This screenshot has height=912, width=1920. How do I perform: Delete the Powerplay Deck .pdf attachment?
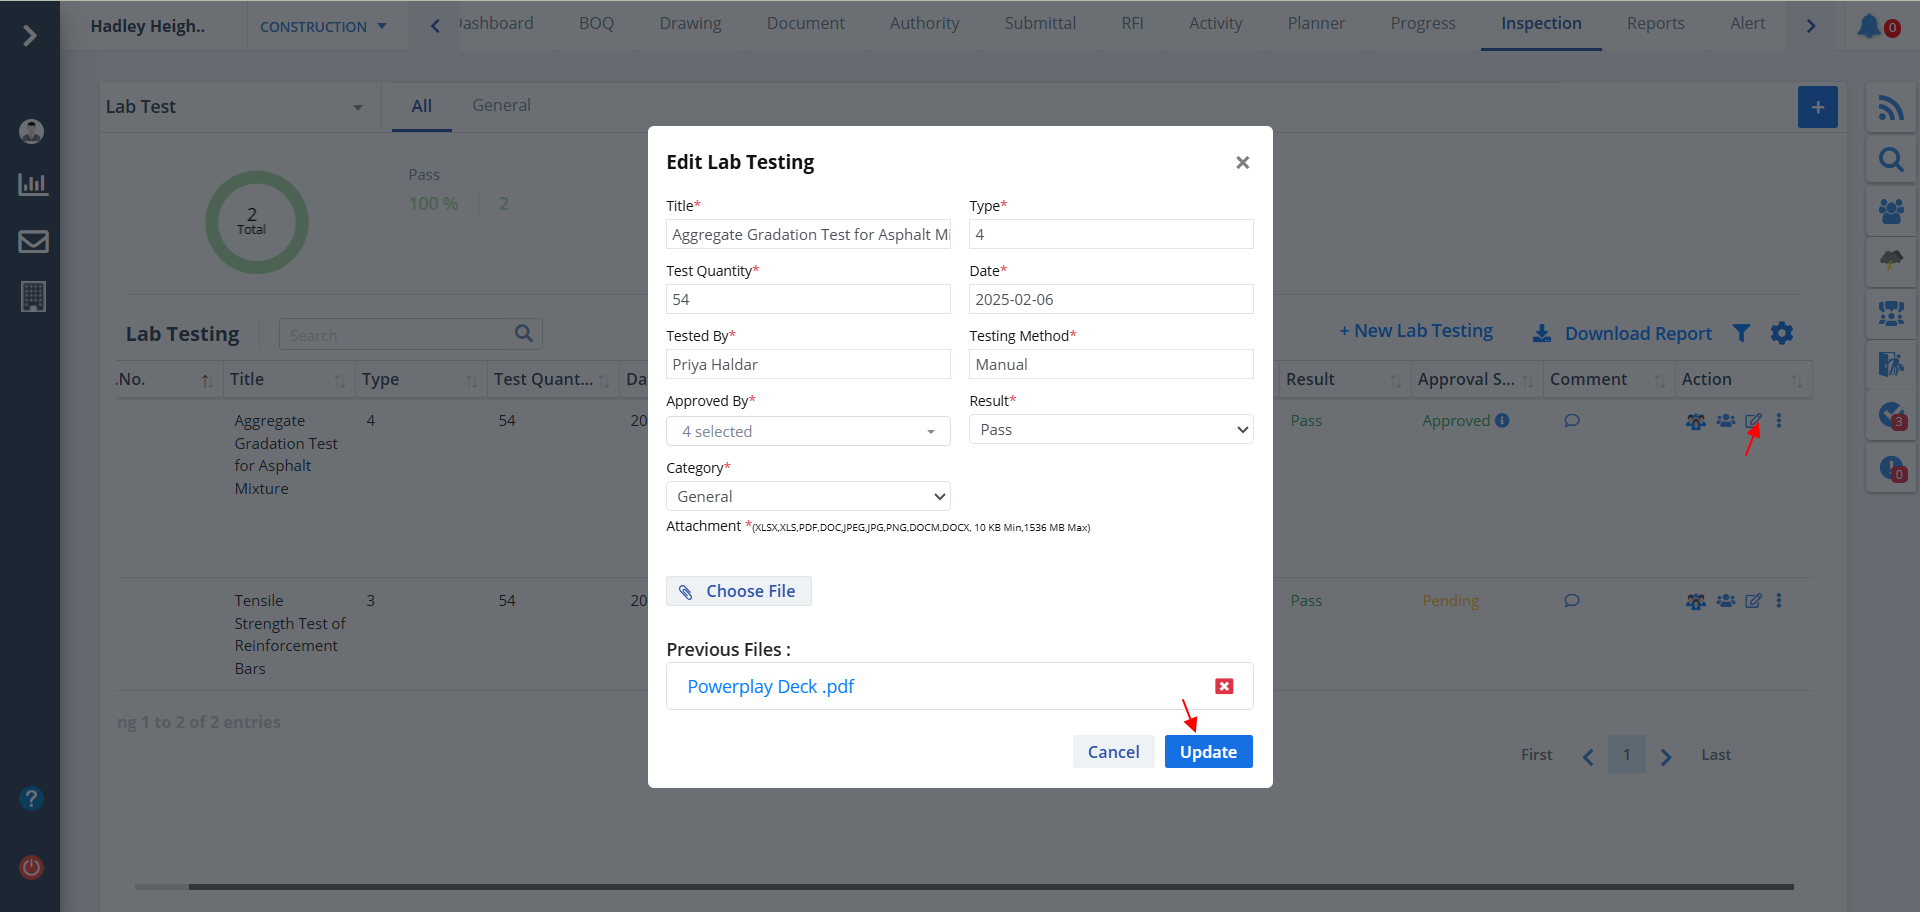pyautogui.click(x=1224, y=686)
